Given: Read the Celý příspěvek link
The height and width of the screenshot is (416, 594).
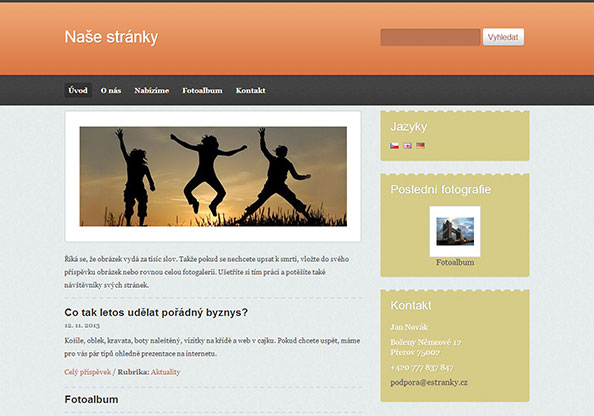Looking at the screenshot, I should coord(88,372).
